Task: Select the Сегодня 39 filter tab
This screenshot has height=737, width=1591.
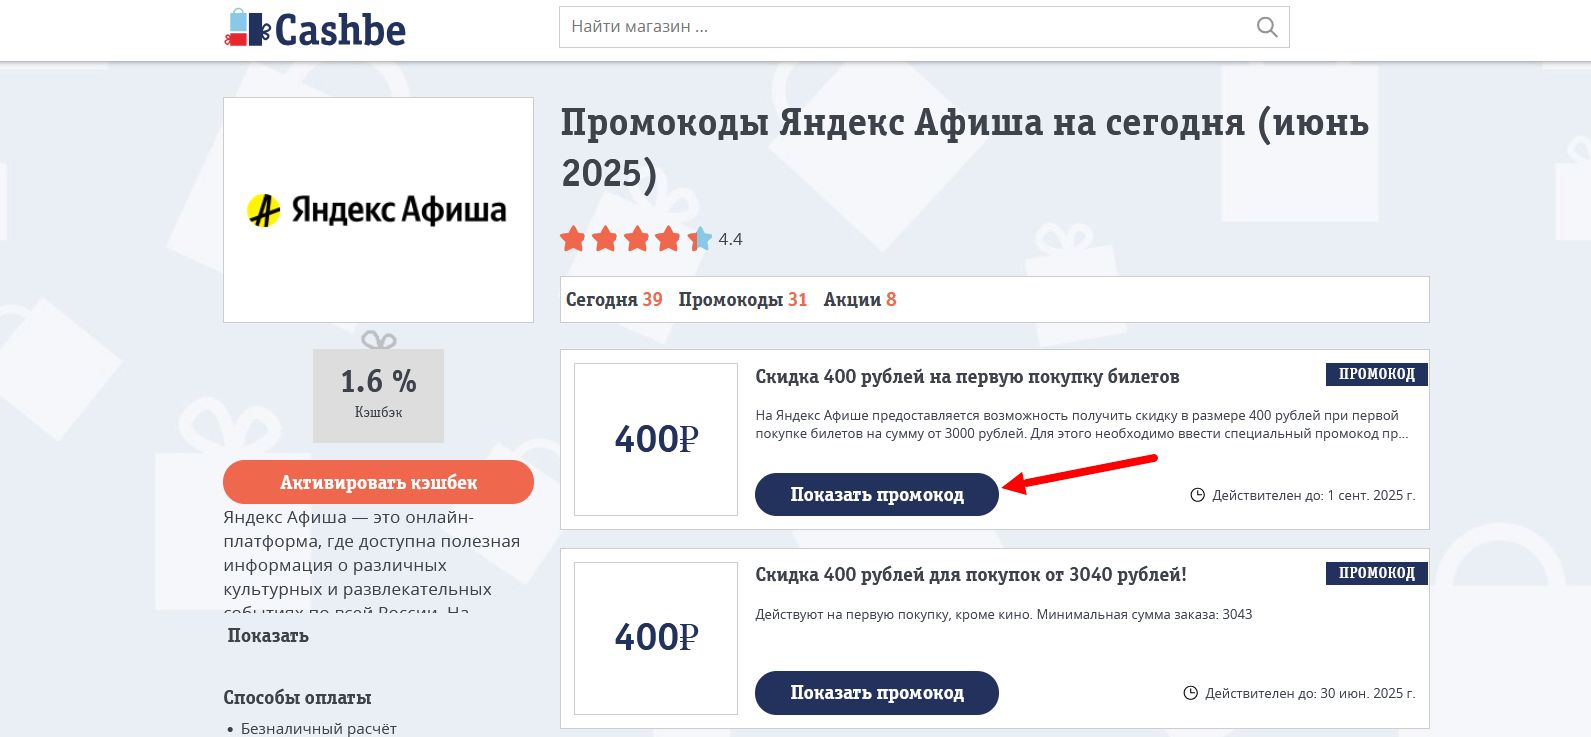Action: (614, 299)
